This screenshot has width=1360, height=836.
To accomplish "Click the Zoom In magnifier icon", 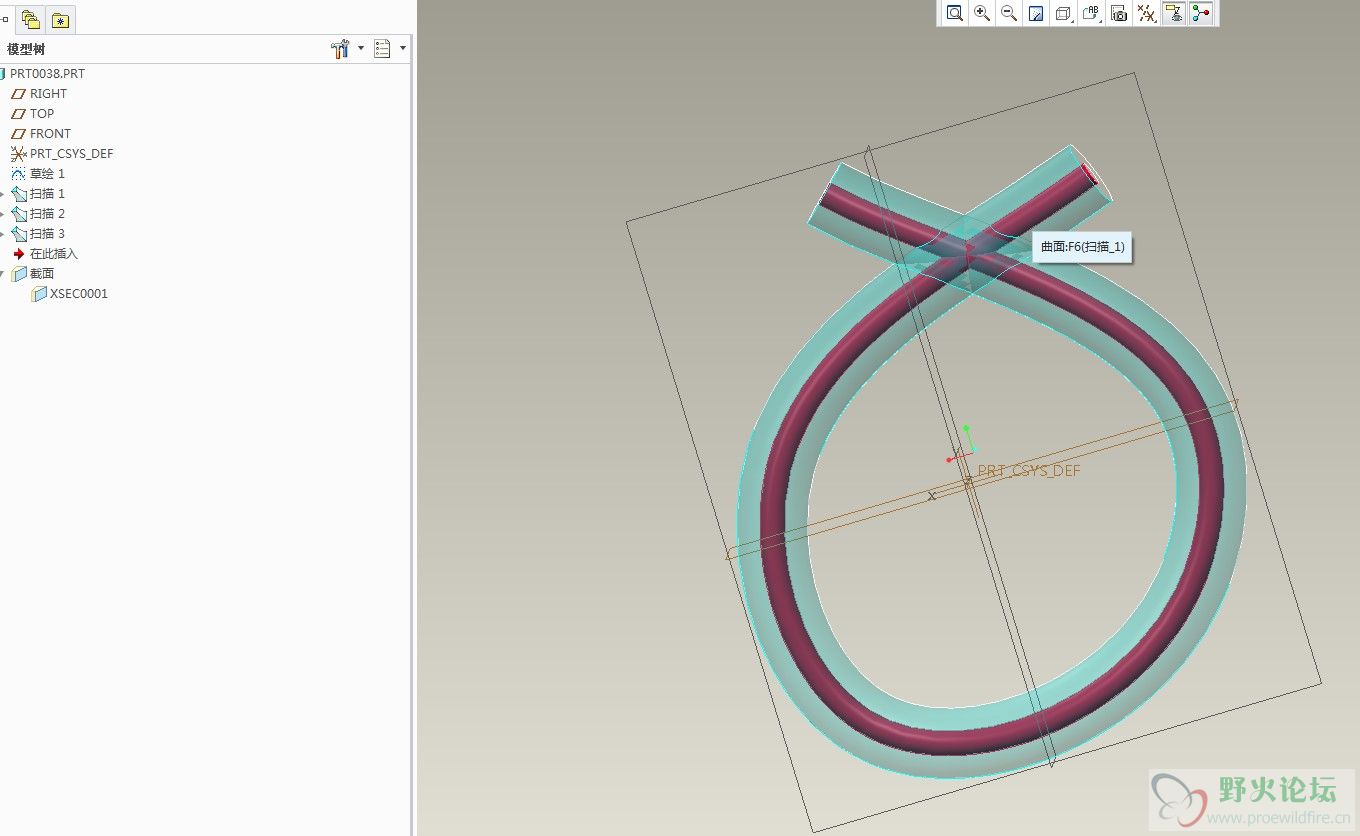I will 982,13.
